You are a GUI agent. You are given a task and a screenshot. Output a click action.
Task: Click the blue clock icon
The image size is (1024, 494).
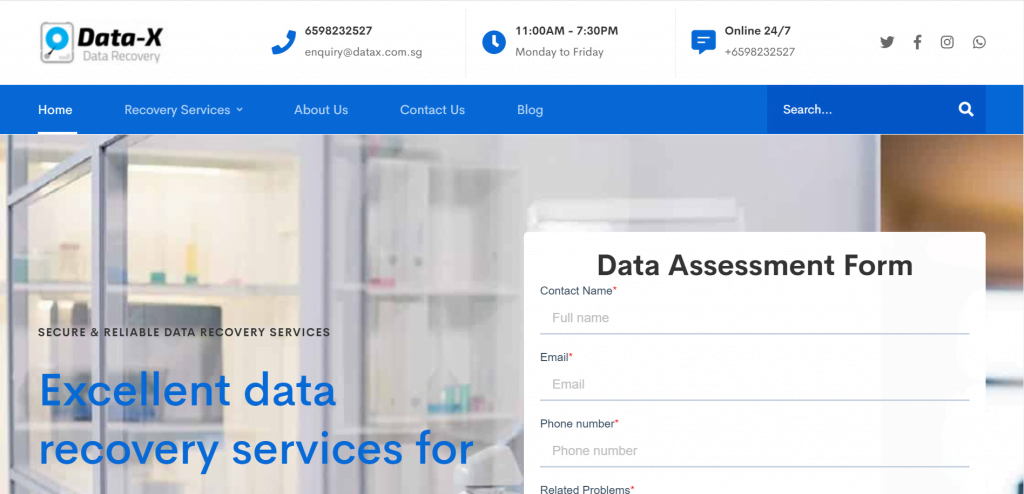click(494, 42)
